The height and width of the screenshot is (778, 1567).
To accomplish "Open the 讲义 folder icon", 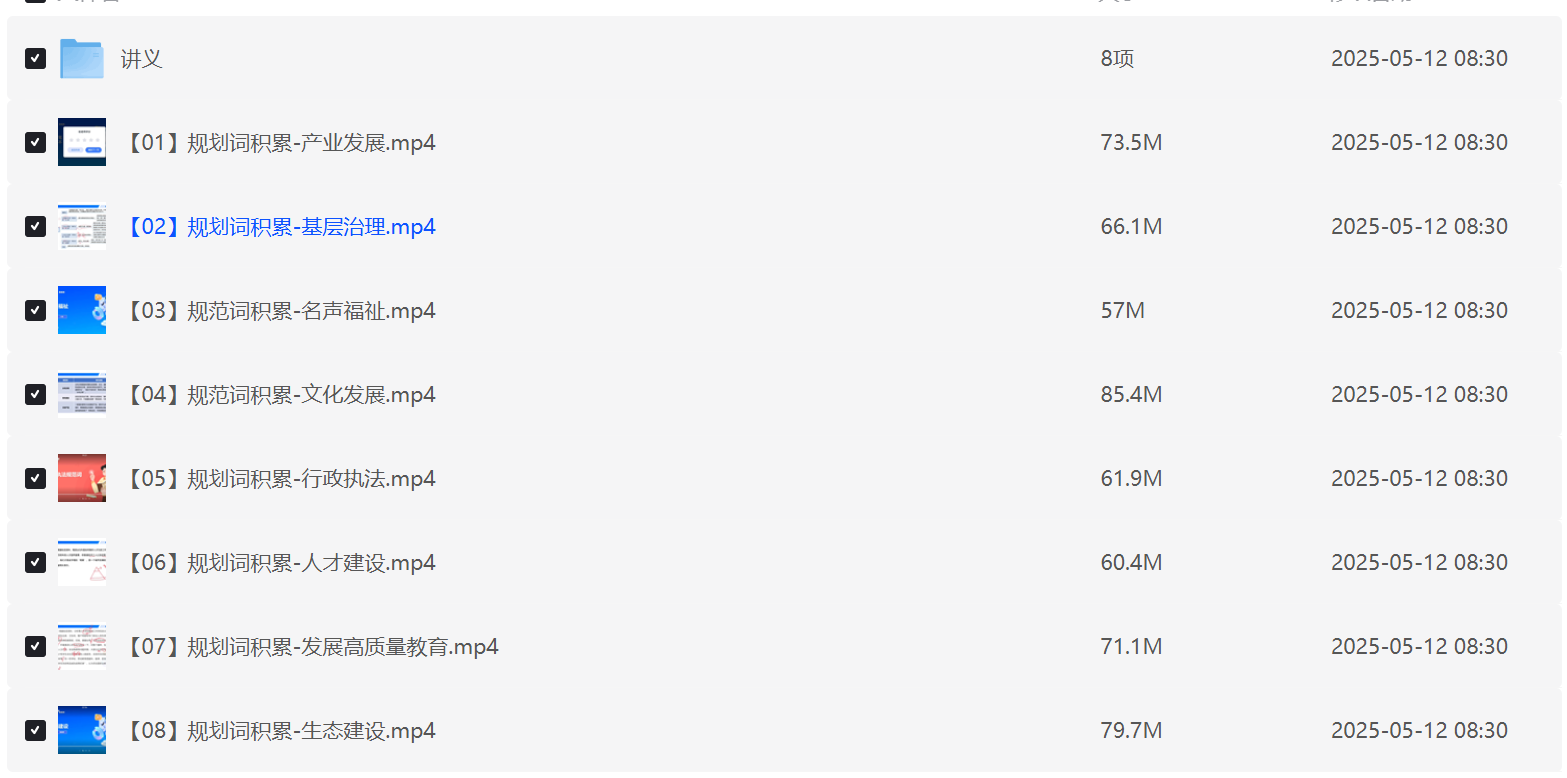I will pos(82,58).
